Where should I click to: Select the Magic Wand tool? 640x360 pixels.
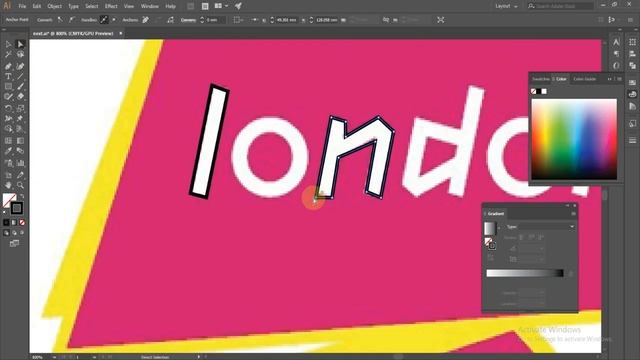[x=8, y=55]
